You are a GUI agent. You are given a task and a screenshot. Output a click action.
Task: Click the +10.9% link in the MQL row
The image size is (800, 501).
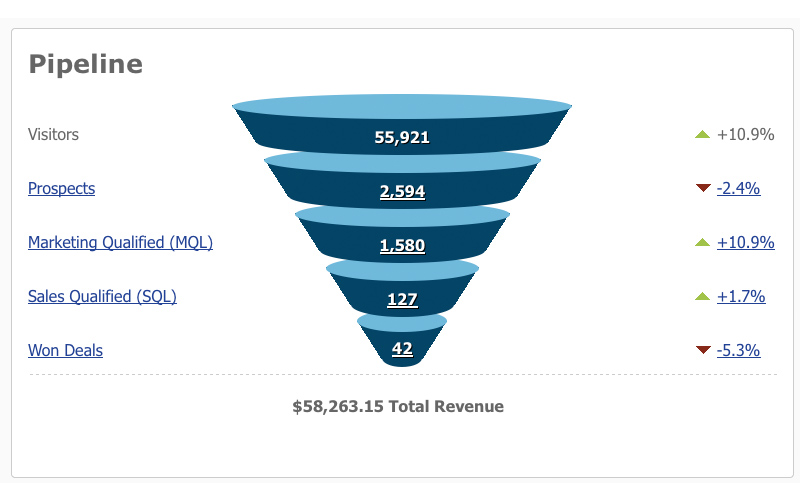point(746,242)
